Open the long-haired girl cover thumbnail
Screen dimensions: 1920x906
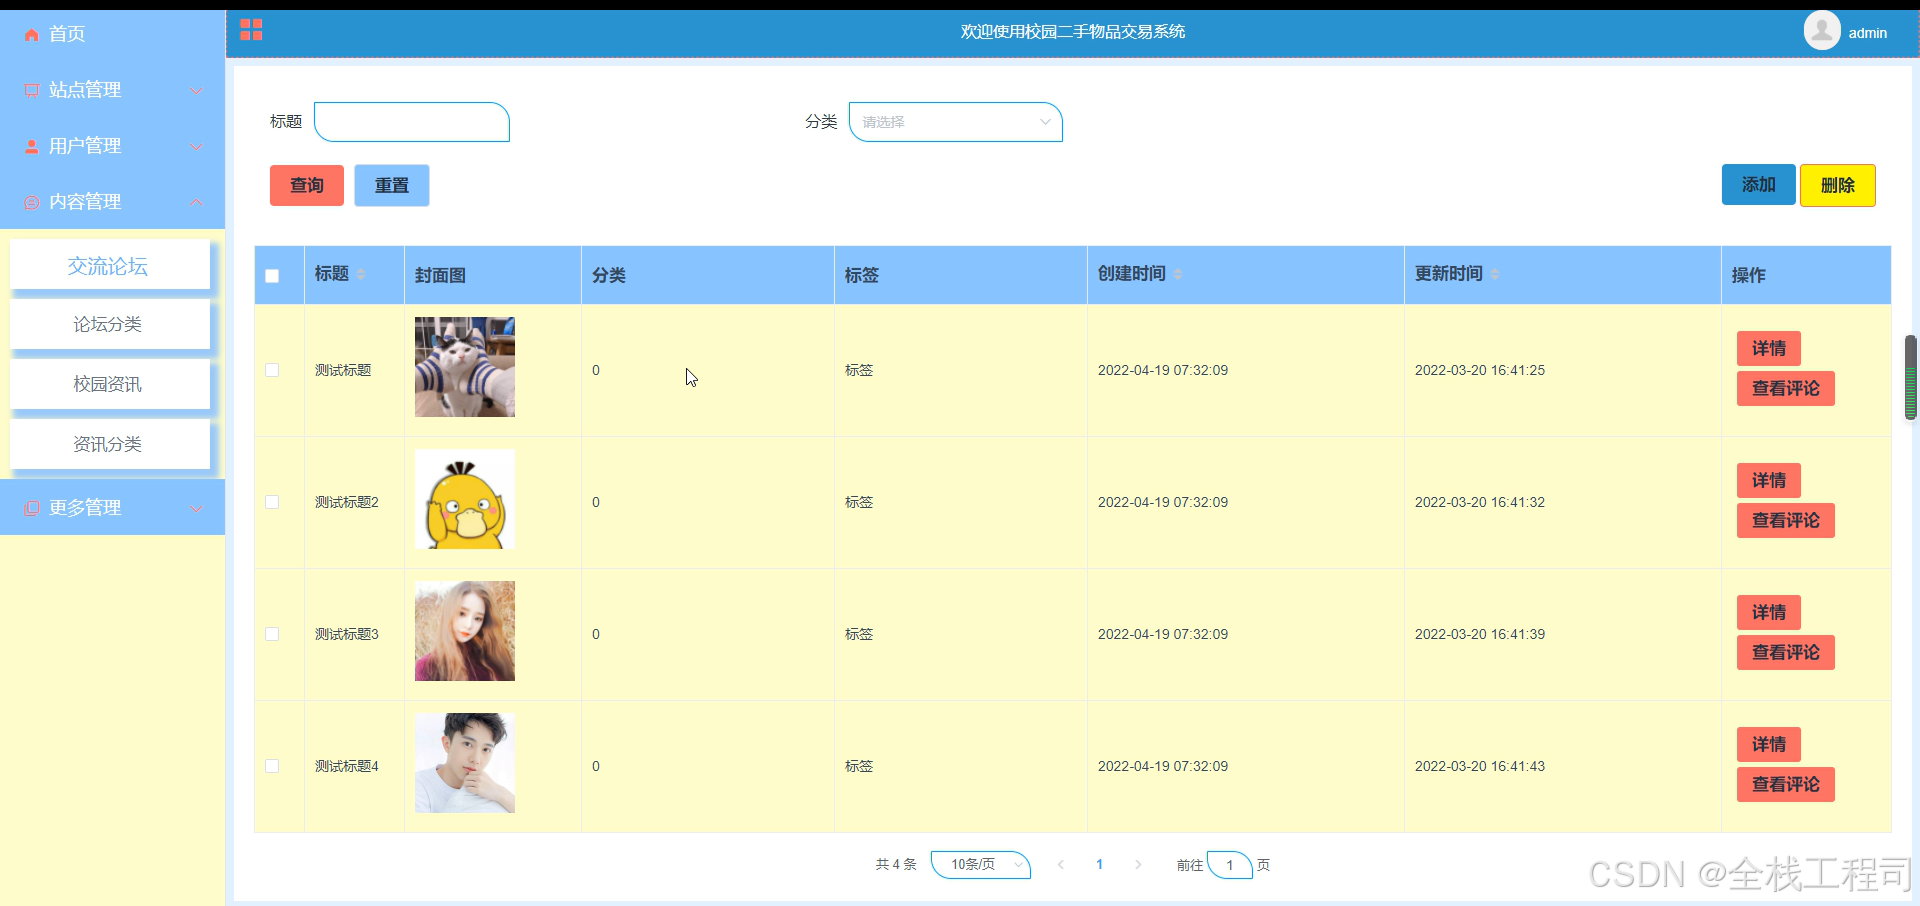tap(465, 631)
